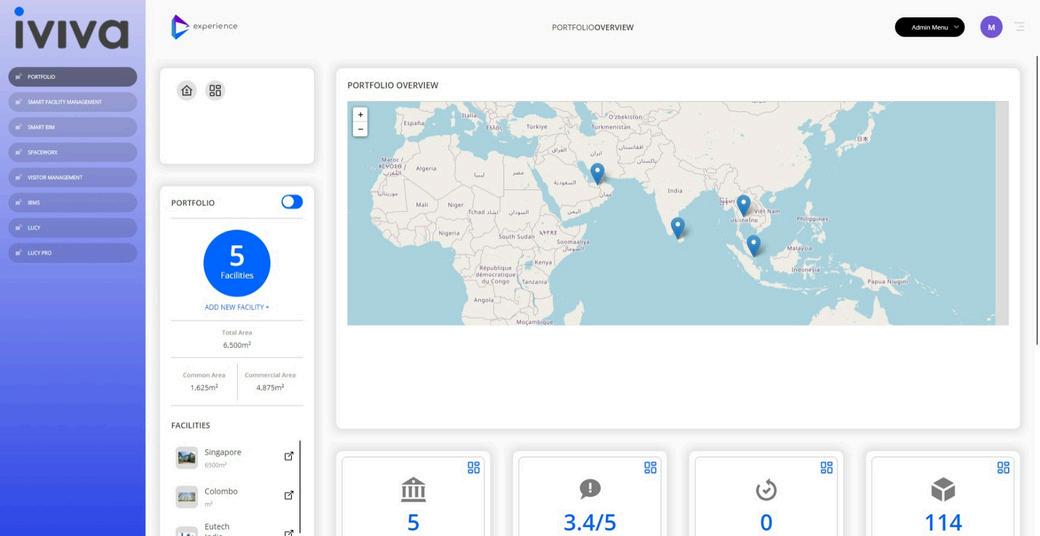Viewport: 1040px width, 536px height.
Task: Zoom in on the map
Action: point(360,115)
